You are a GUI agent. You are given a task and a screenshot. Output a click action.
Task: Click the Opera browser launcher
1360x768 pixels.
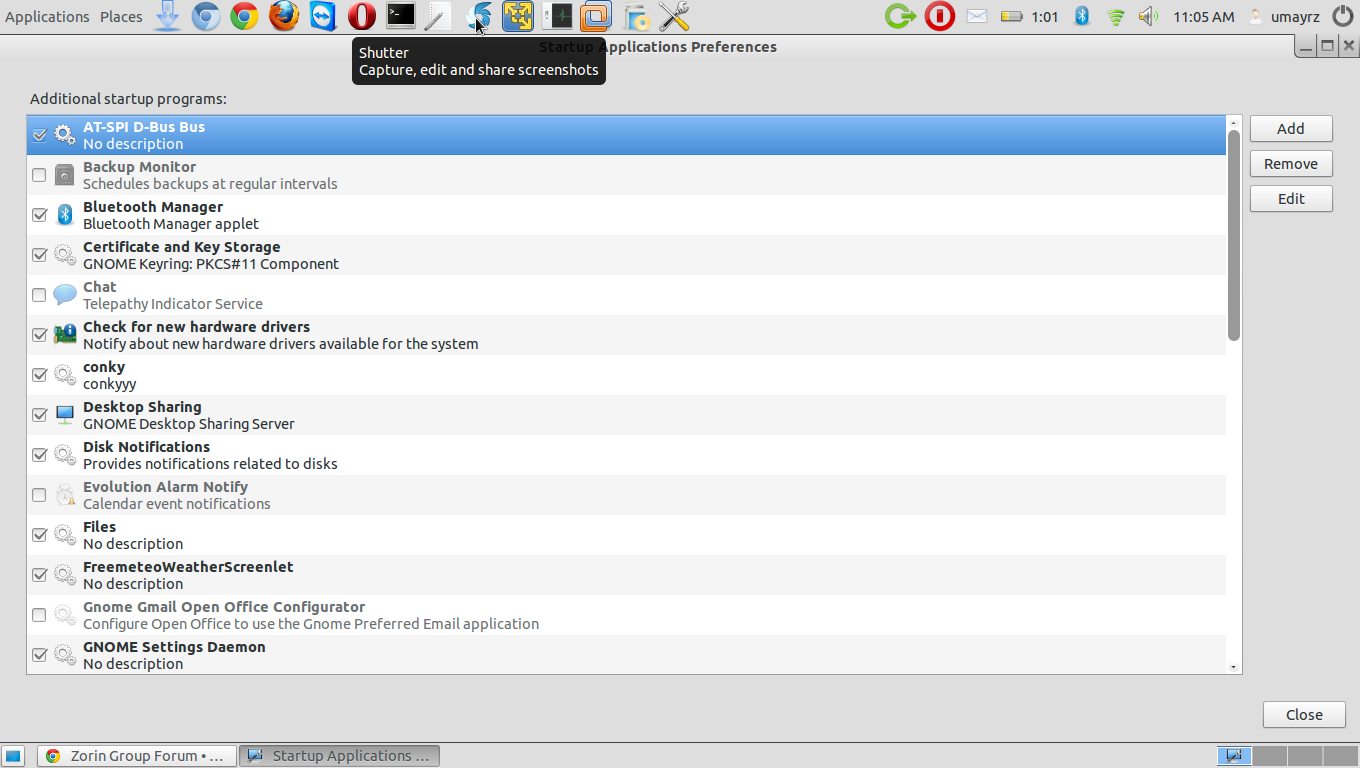tap(362, 16)
